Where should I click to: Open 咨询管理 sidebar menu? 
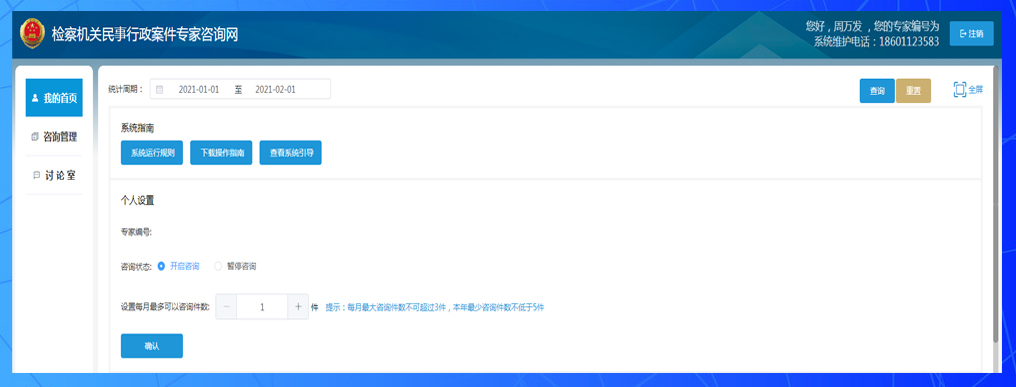click(54, 137)
